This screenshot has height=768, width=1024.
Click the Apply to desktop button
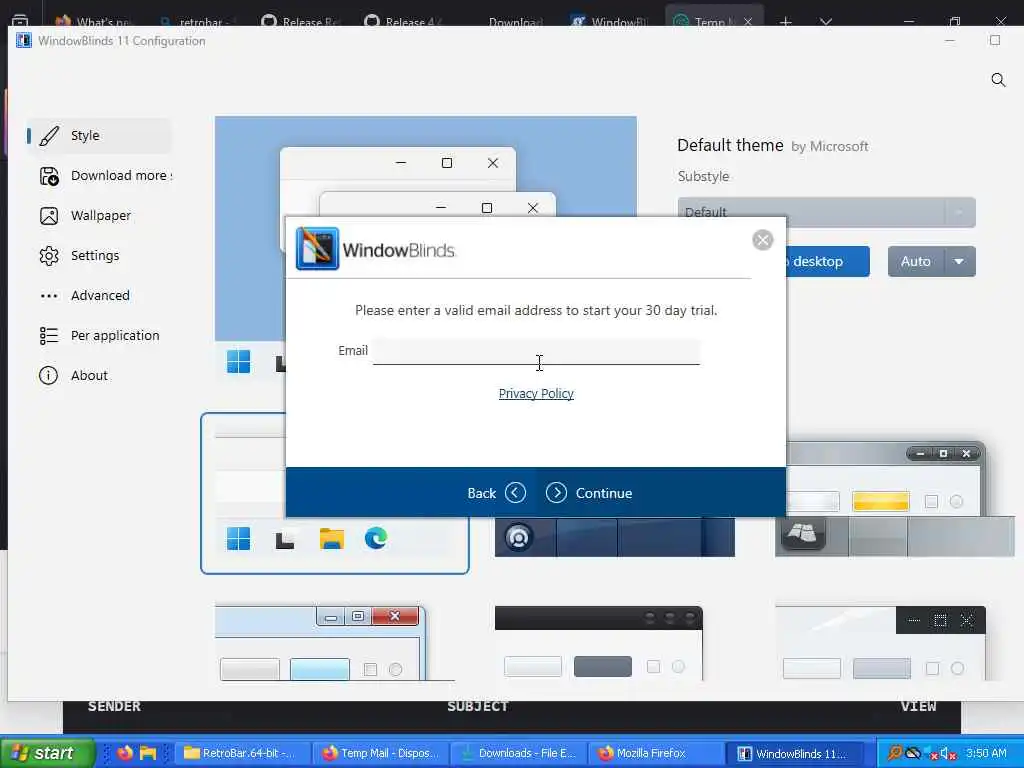827,261
